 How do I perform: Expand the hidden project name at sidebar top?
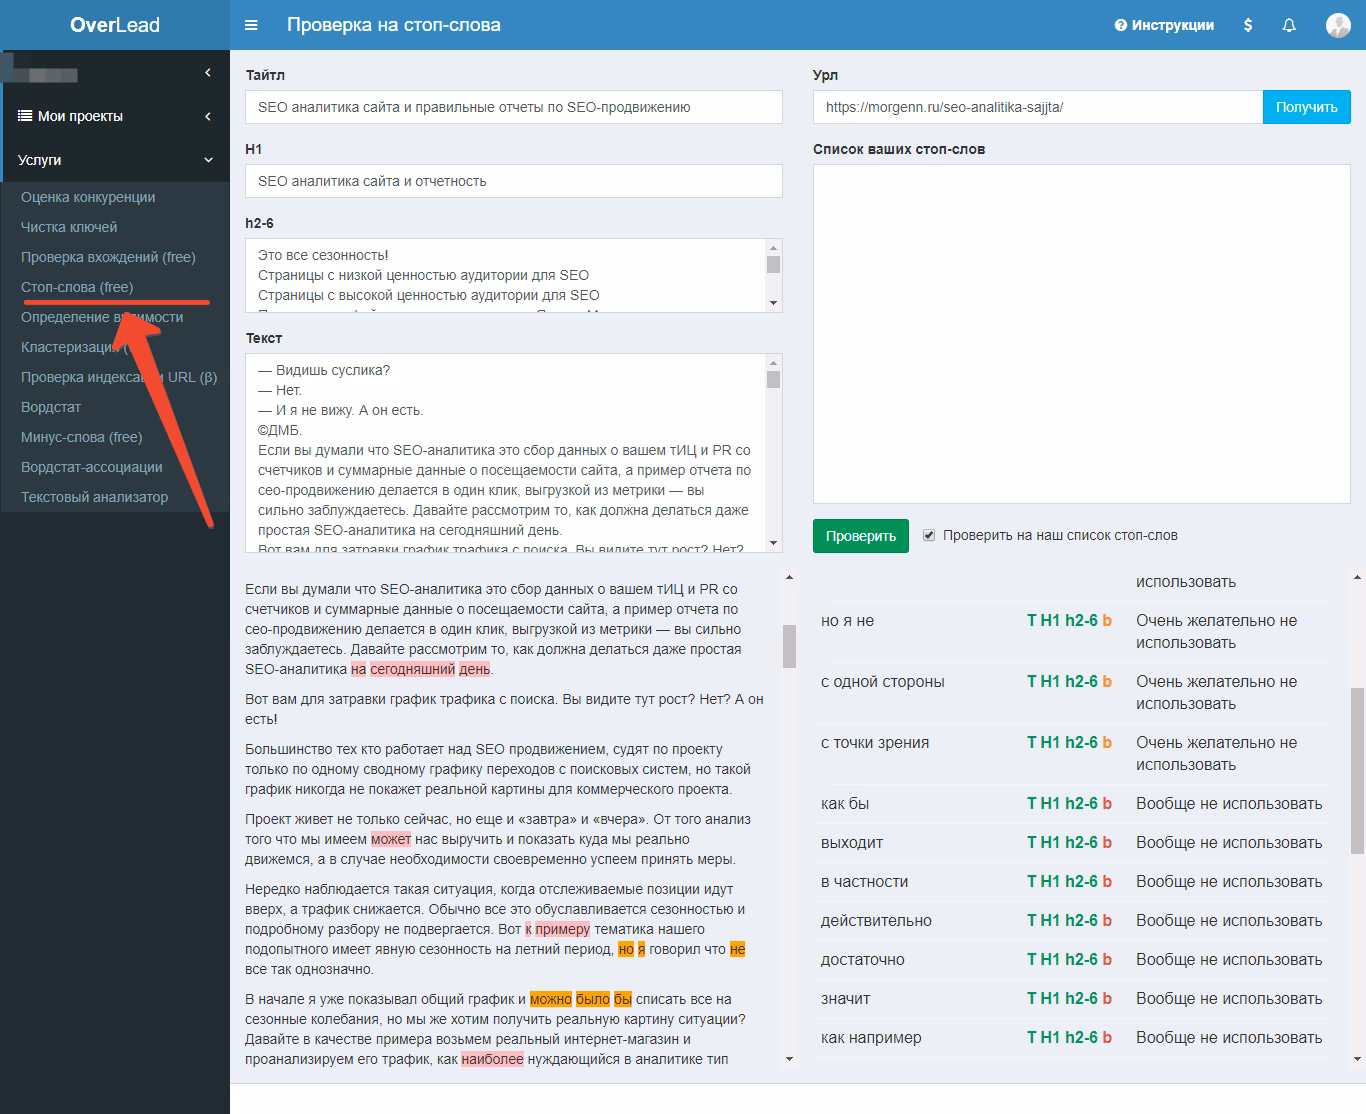tap(207, 72)
